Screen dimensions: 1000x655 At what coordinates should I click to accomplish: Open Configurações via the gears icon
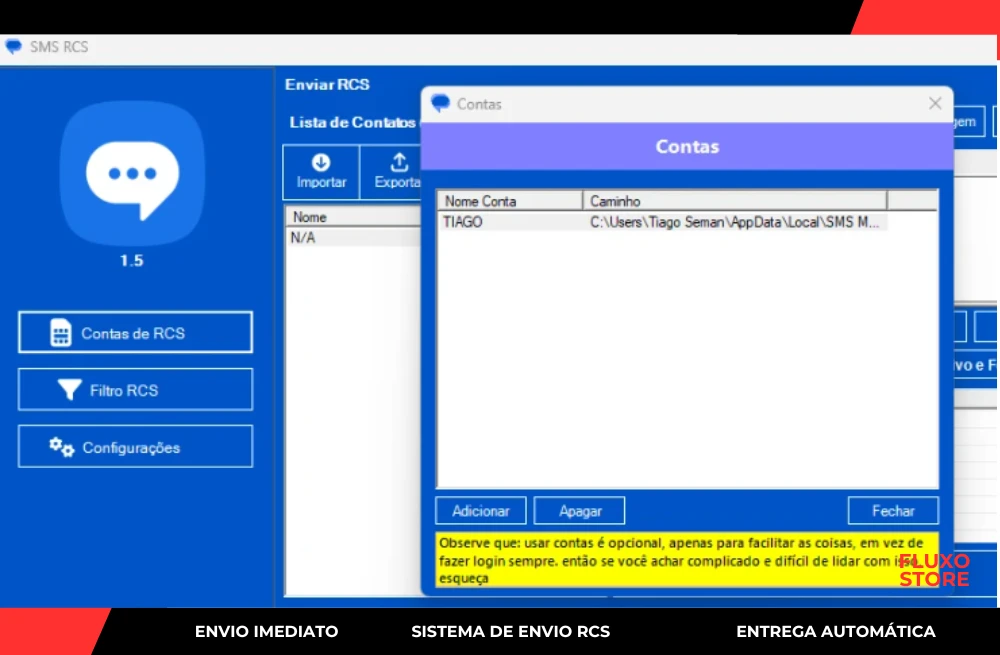click(62, 447)
